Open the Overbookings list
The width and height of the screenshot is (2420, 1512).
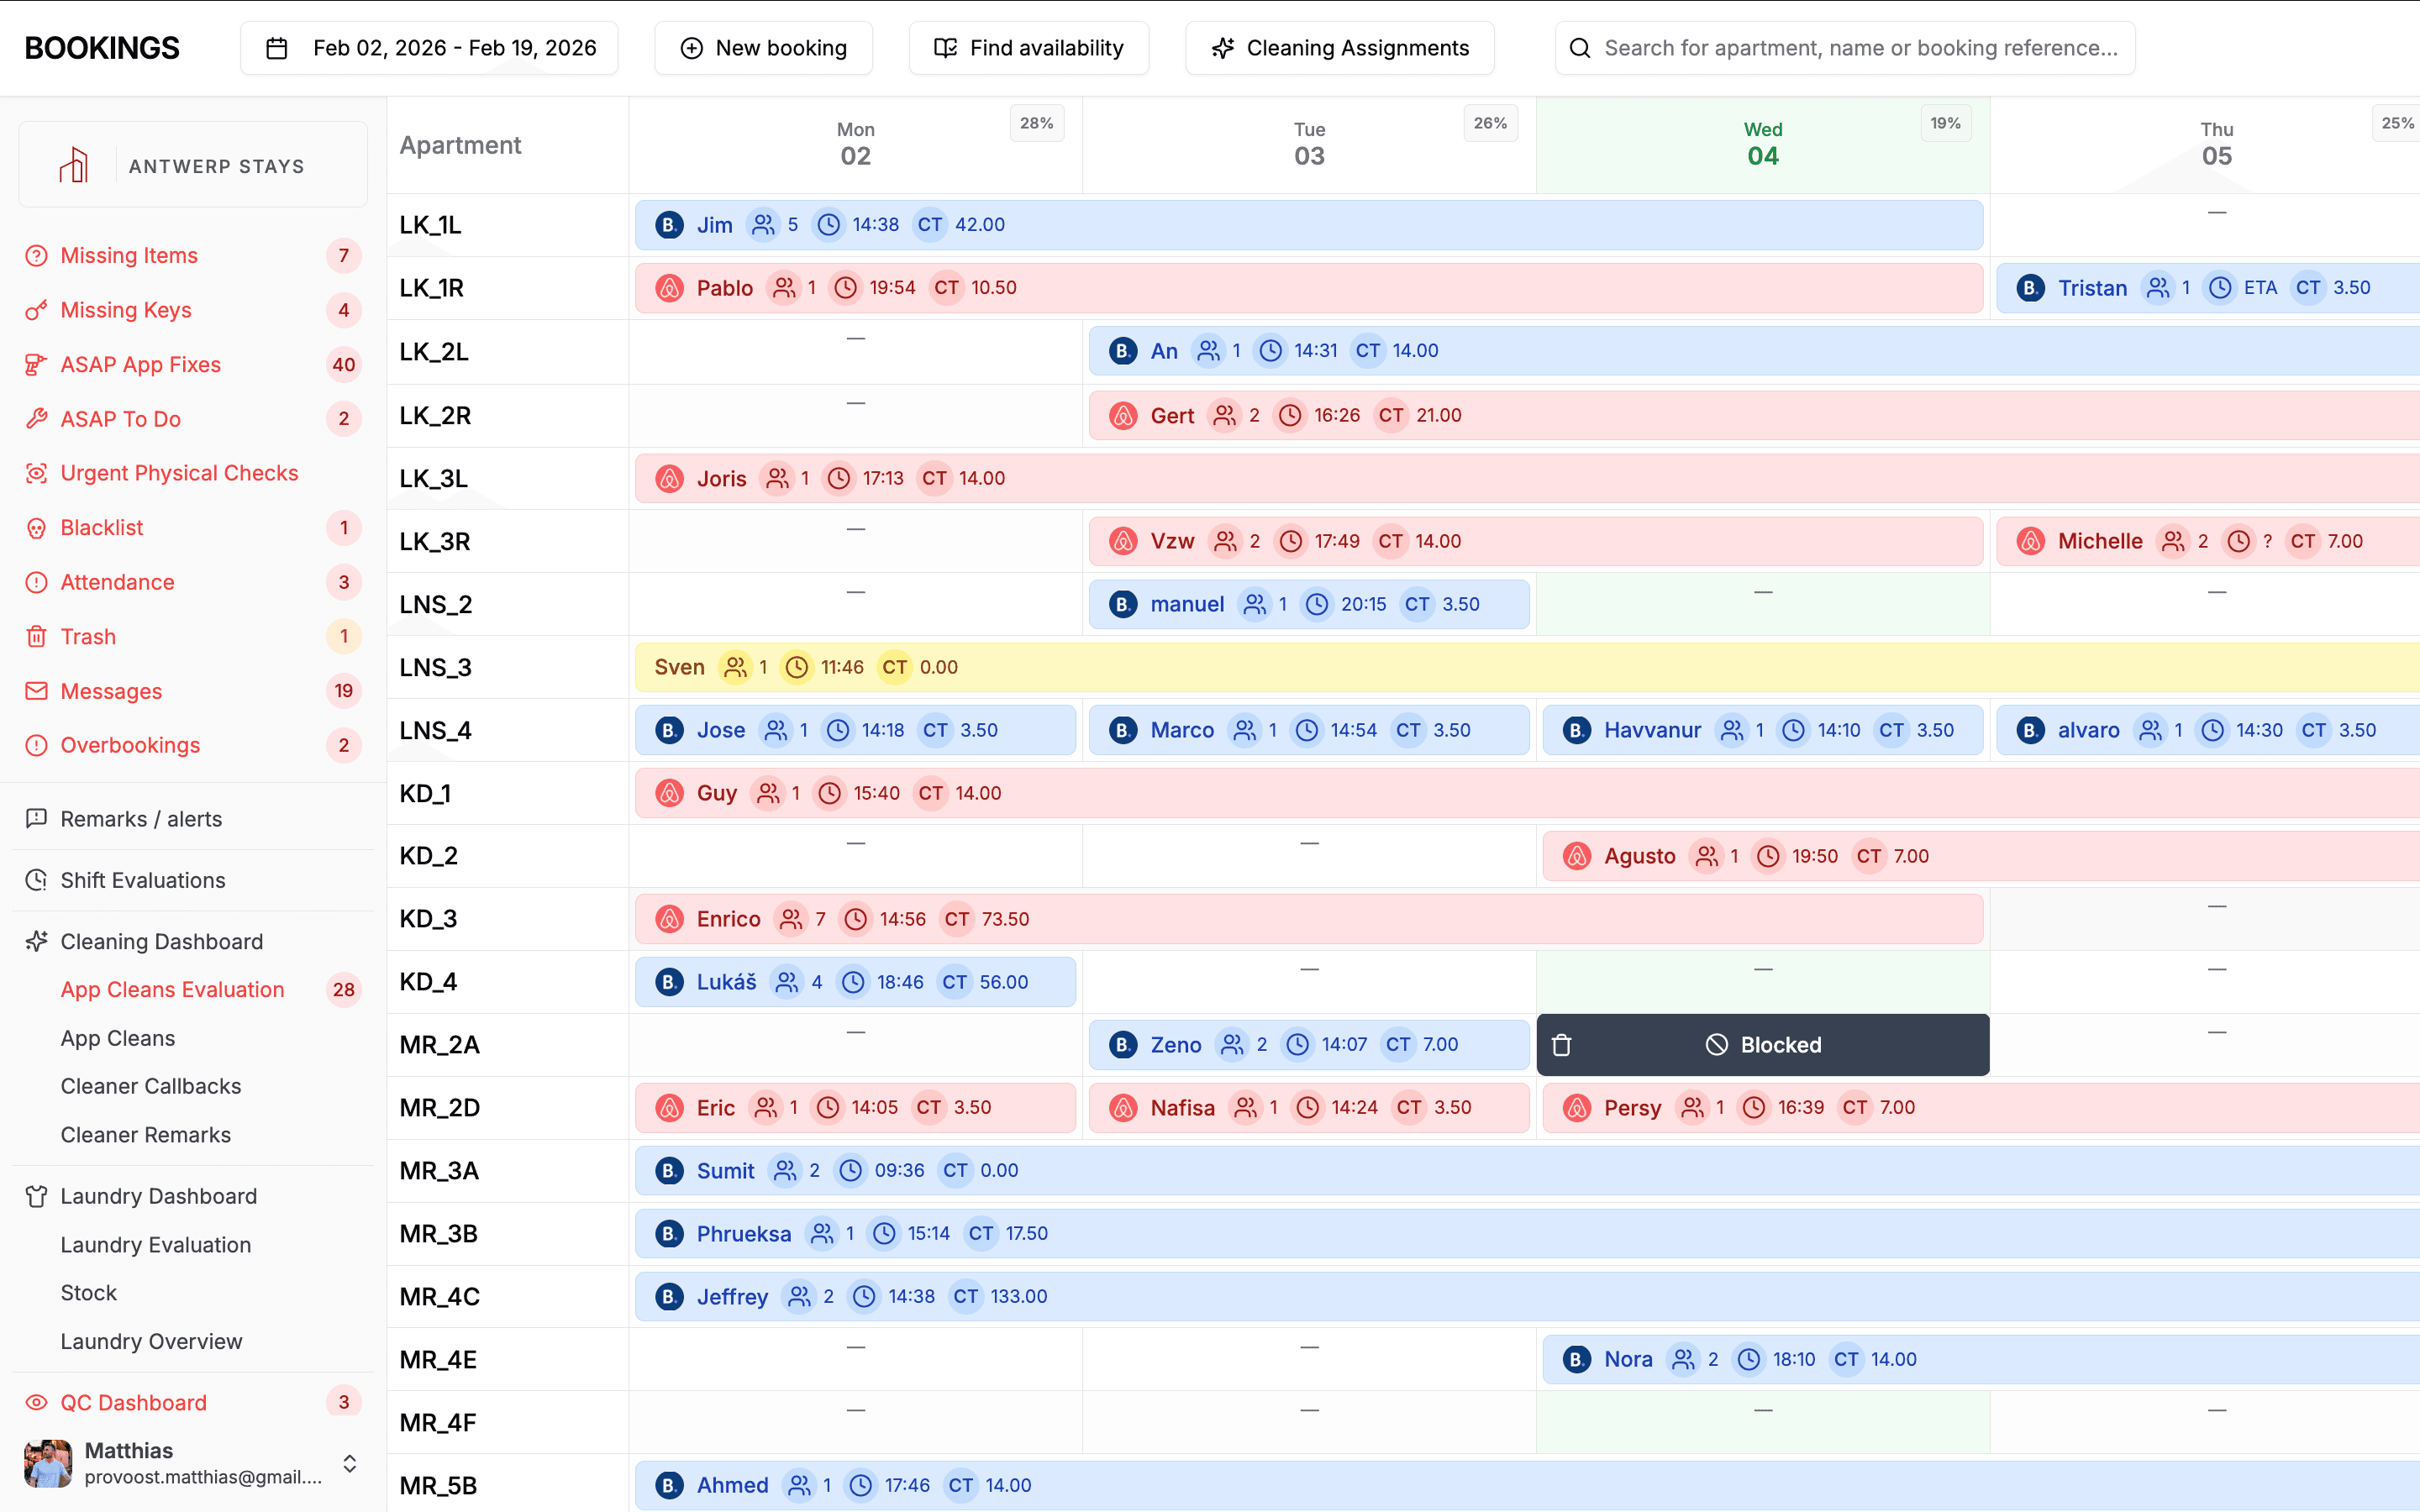[130, 745]
